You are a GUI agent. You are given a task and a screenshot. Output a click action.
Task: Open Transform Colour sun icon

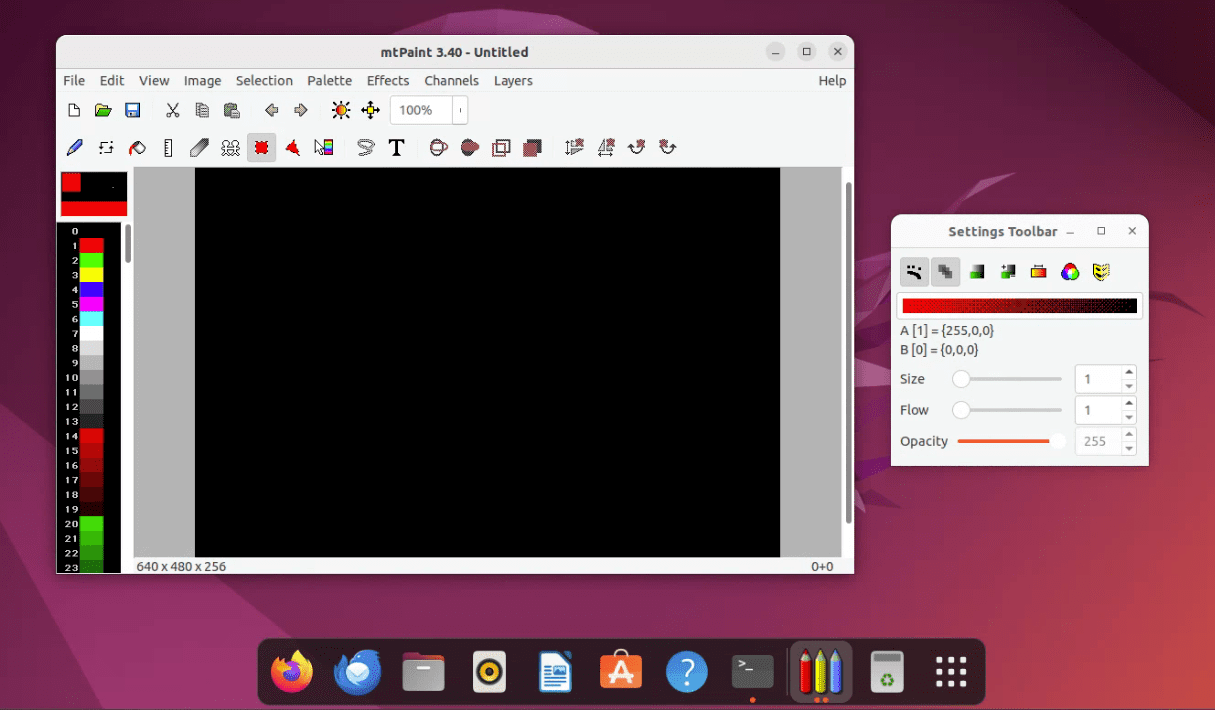point(341,110)
